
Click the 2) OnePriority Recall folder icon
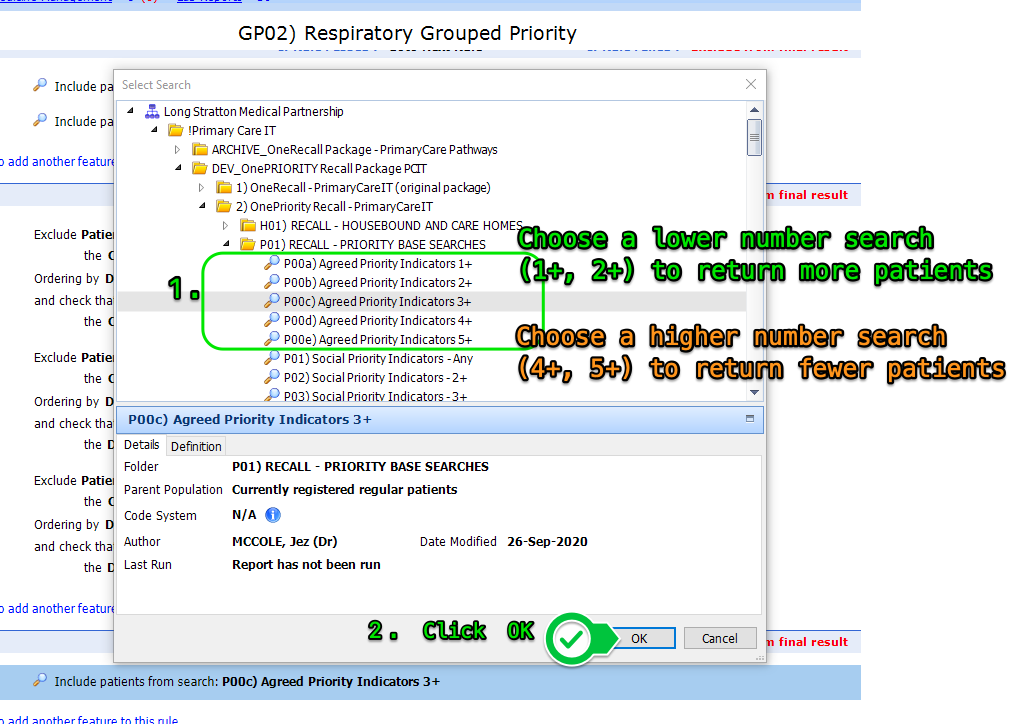224,206
